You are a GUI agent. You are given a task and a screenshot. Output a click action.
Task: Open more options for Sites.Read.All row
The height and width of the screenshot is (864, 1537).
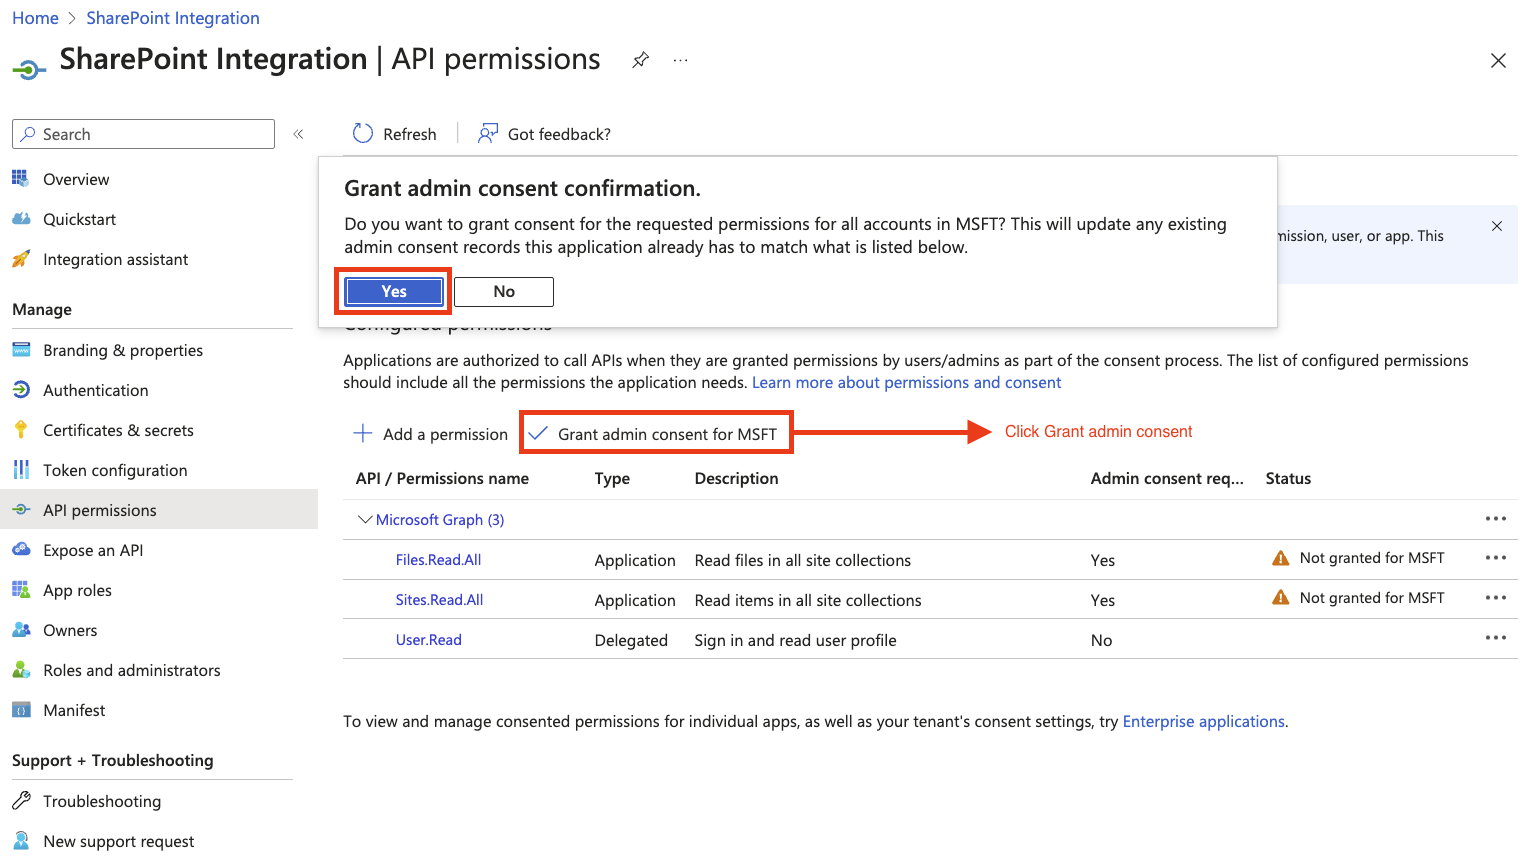(x=1496, y=597)
